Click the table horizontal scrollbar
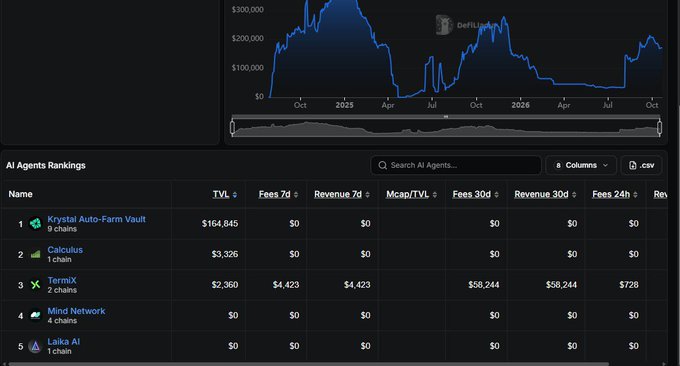Viewport: 680px width, 366px height. tap(308, 364)
